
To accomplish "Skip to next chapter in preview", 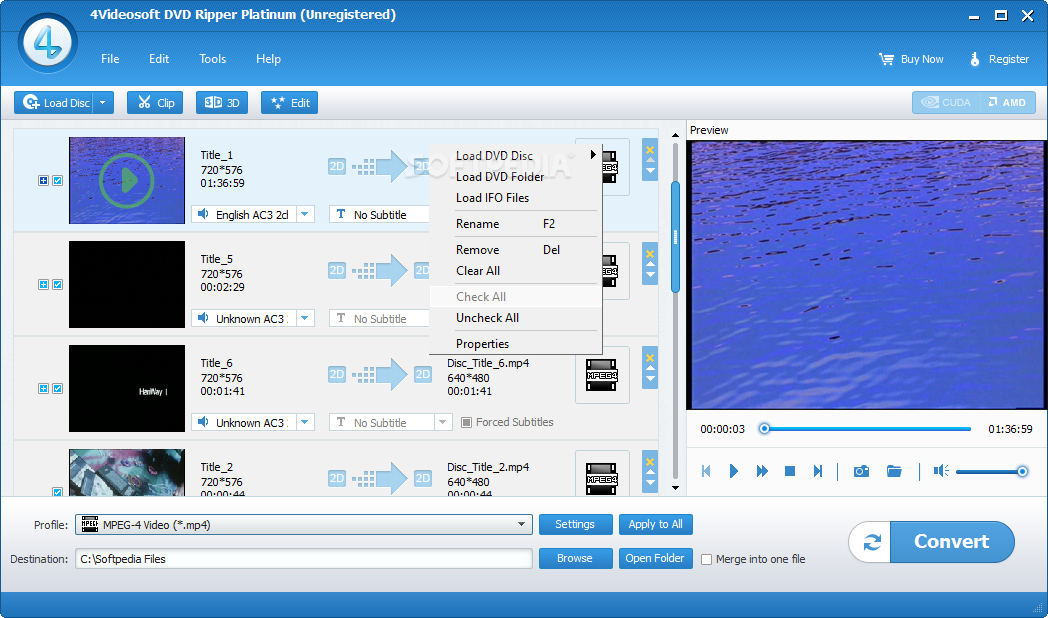I will click(x=817, y=472).
